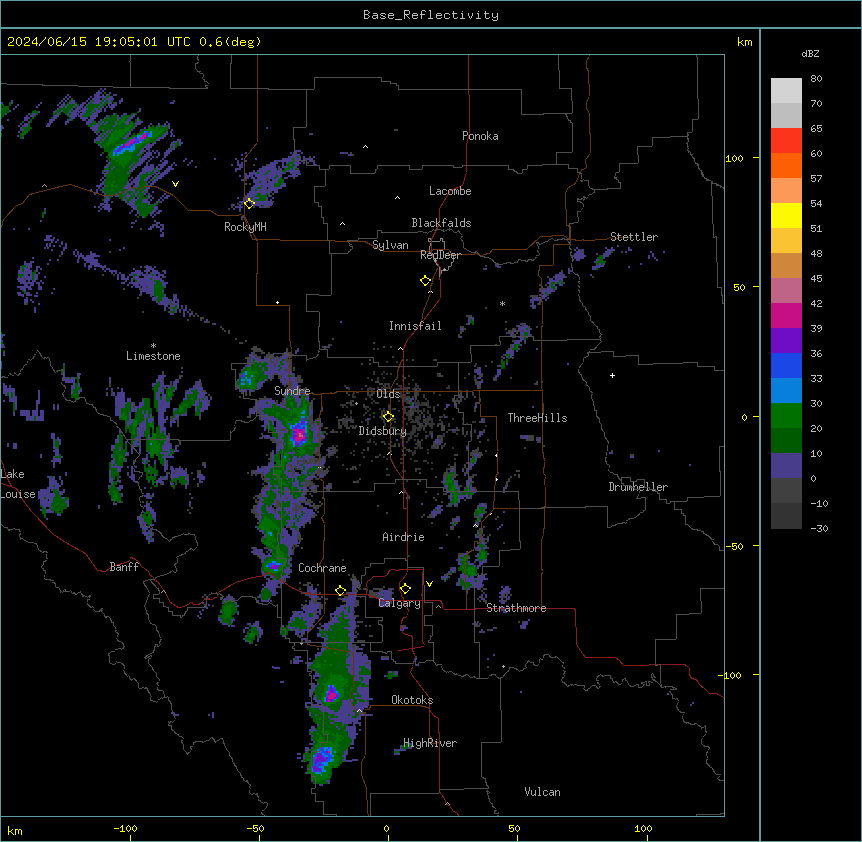Click the Didsbury town label
This screenshot has height=842, width=862.
(383, 431)
